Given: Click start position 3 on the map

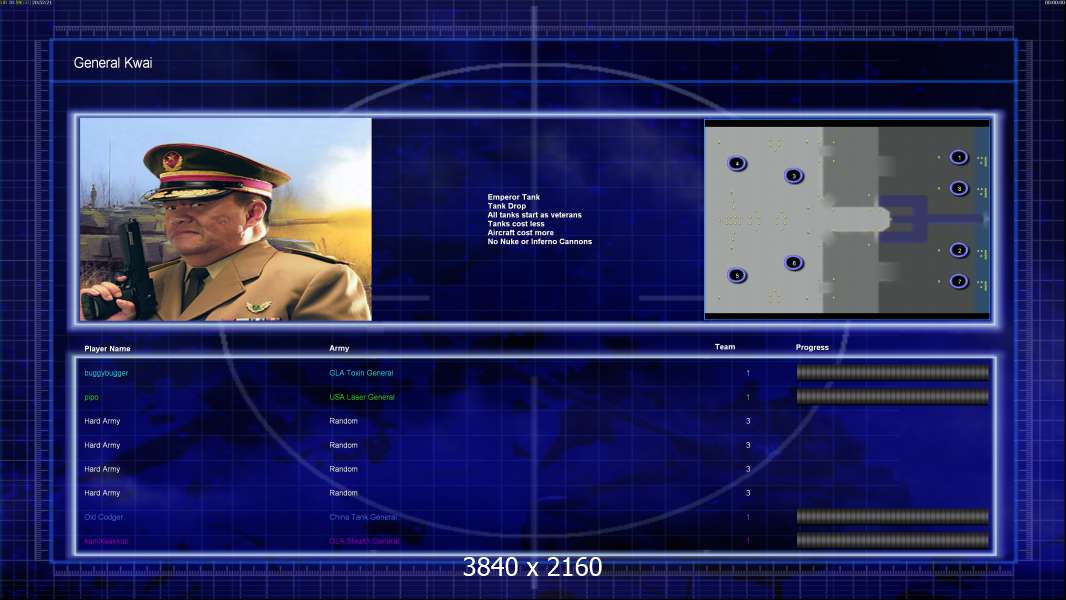Looking at the screenshot, I should pyautogui.click(x=793, y=176).
